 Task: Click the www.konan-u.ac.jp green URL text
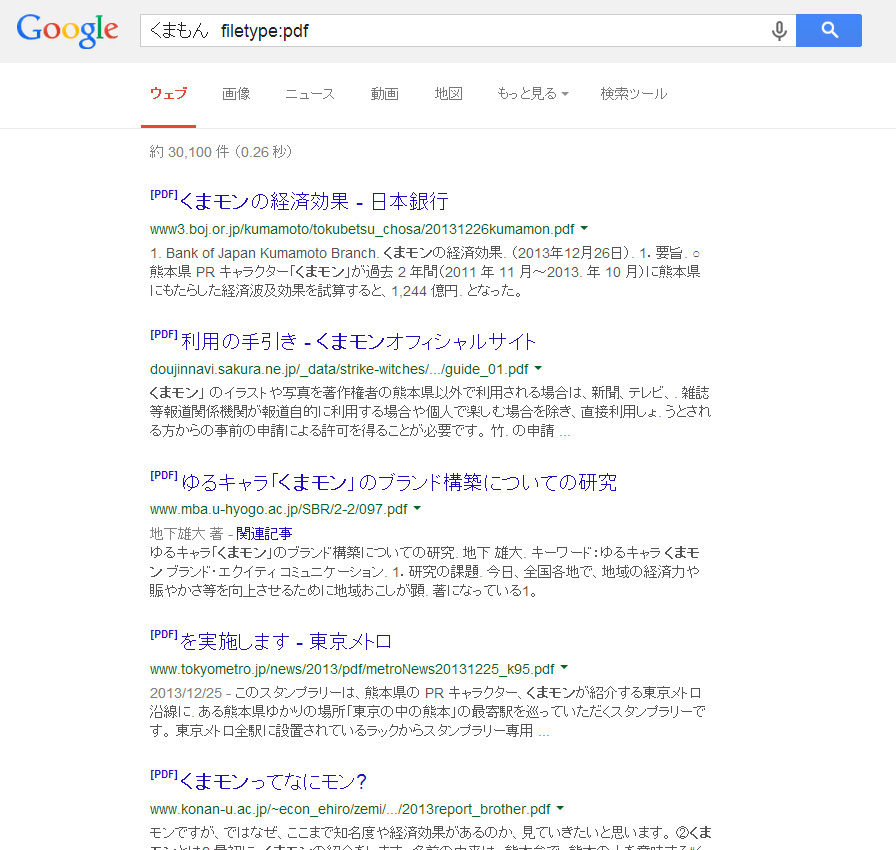350,809
